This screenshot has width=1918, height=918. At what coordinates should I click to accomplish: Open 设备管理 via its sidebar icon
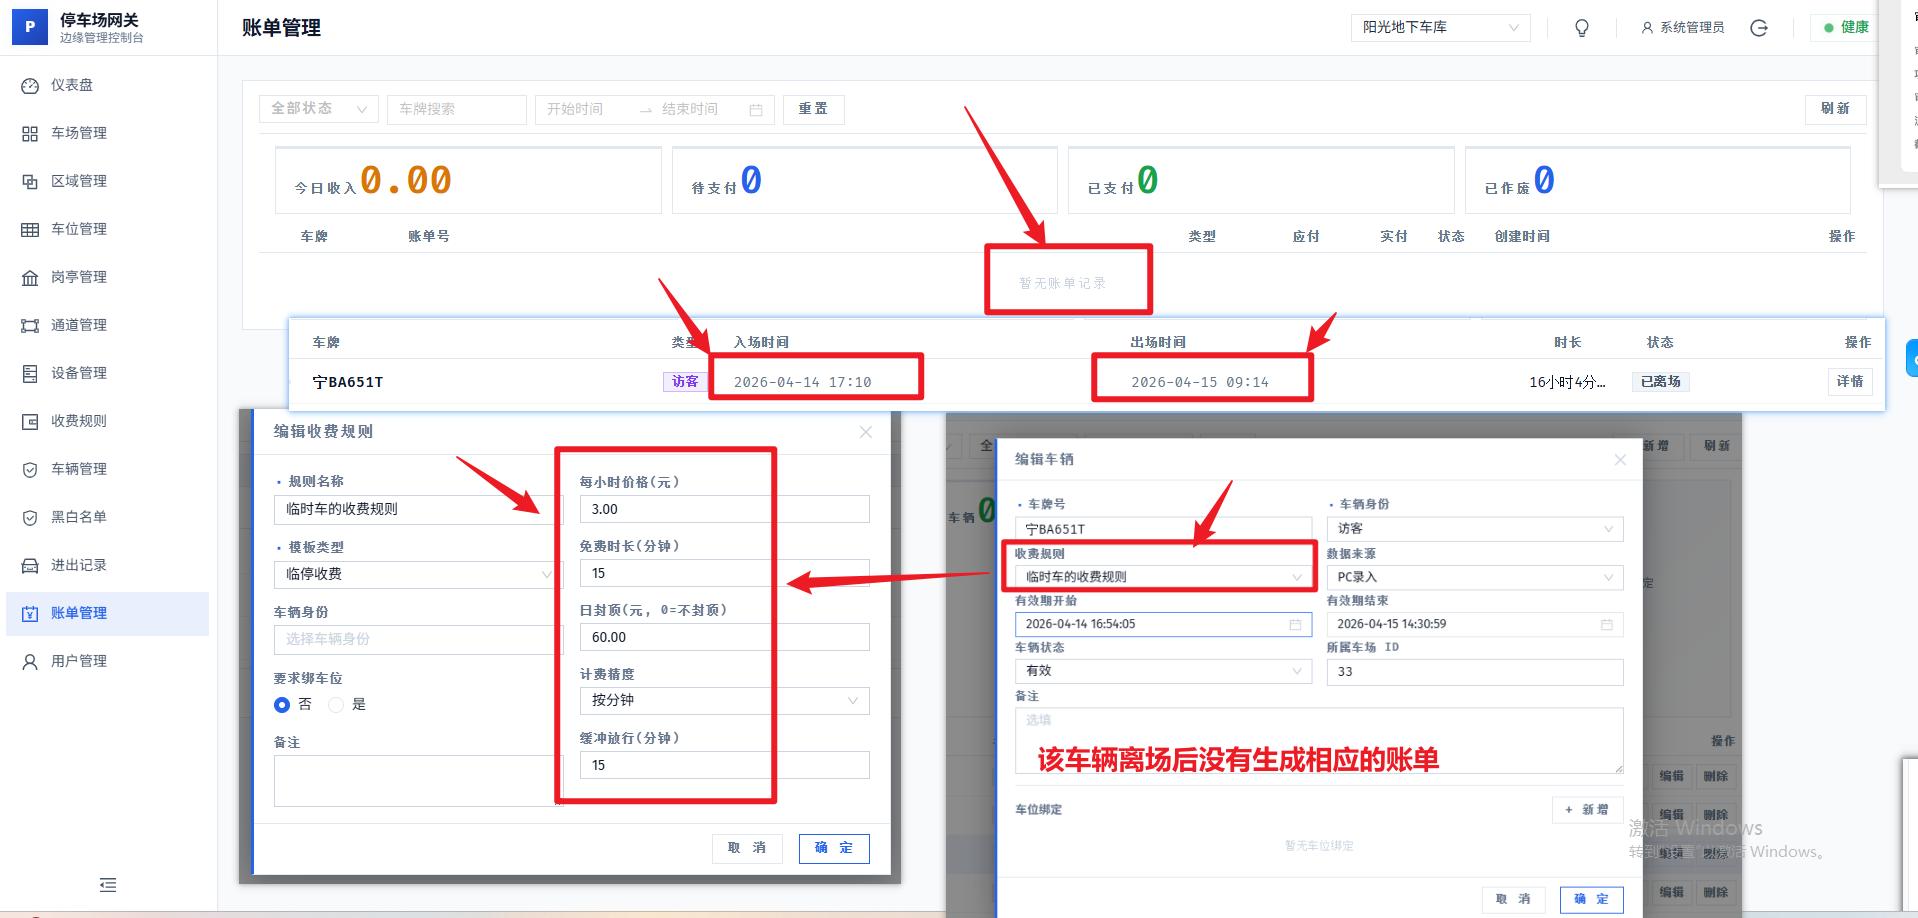point(30,372)
